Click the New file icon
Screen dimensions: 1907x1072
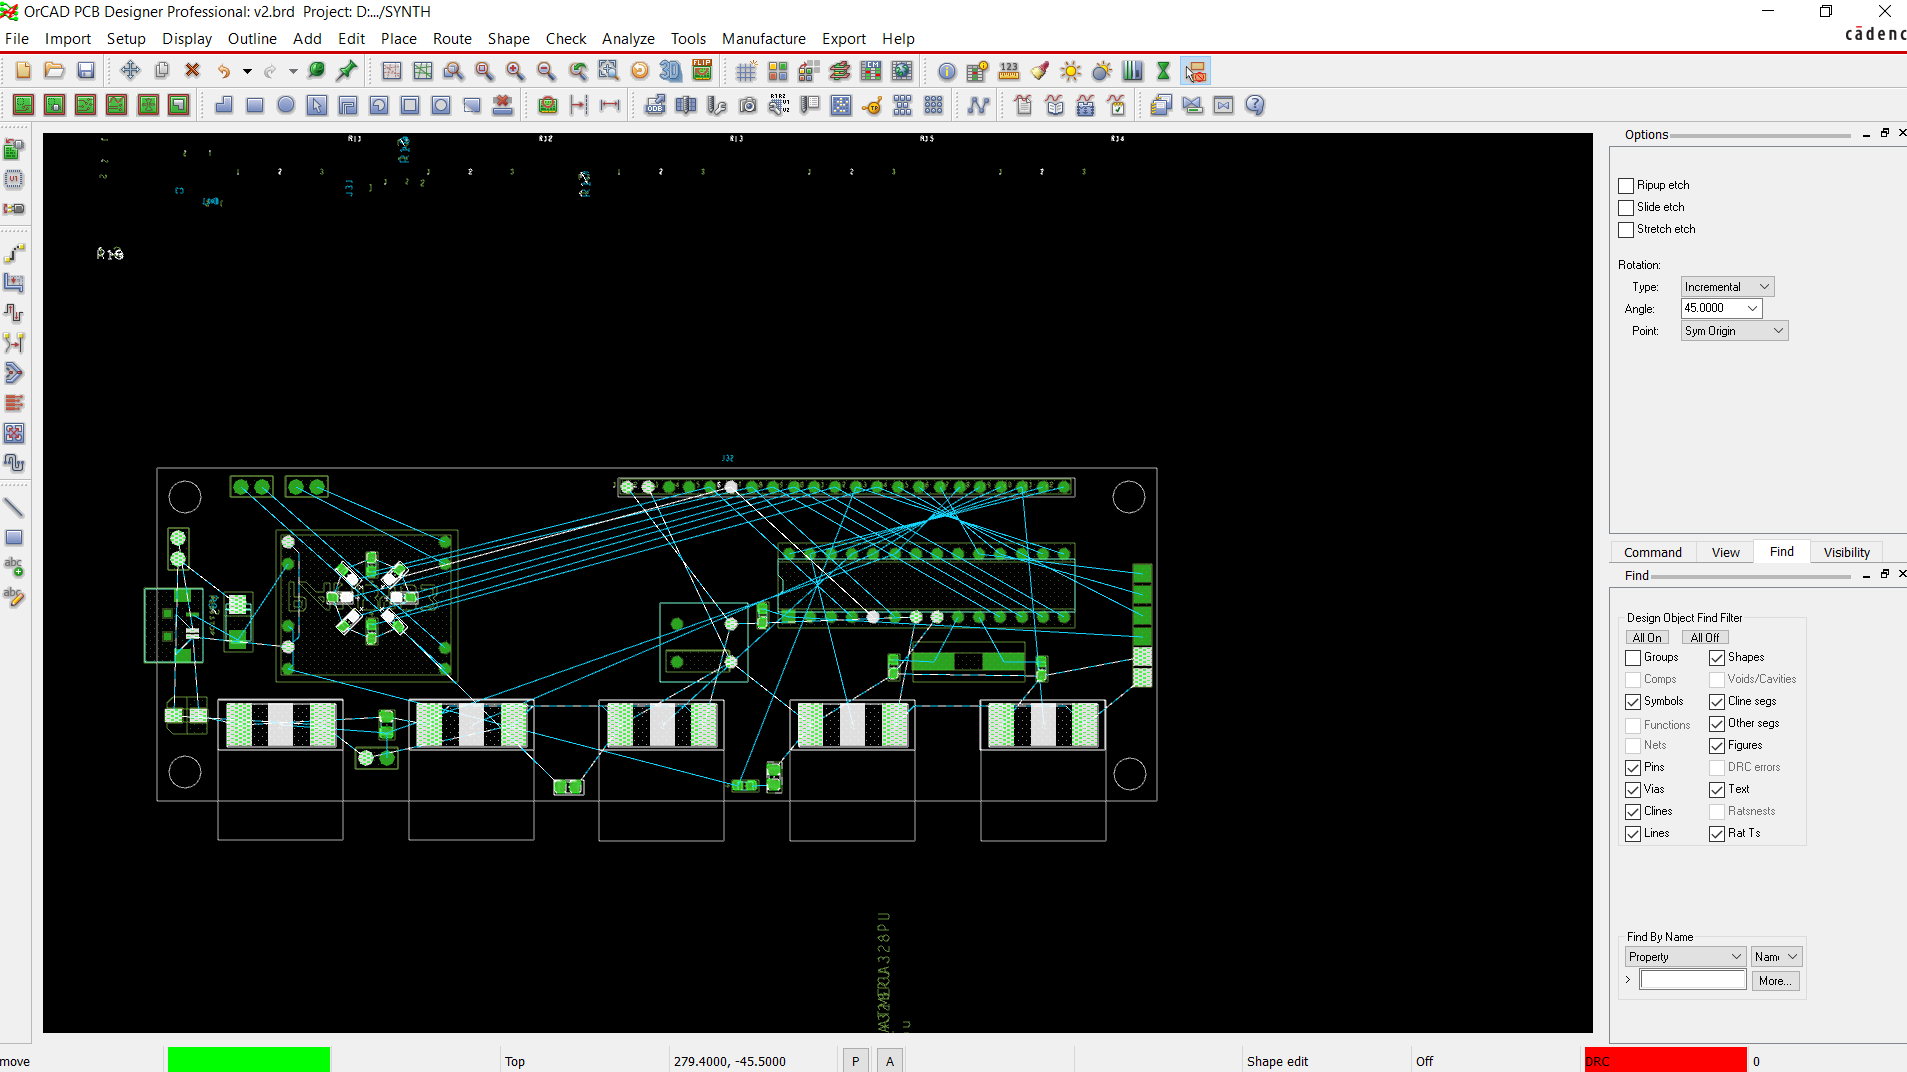tap(23, 71)
